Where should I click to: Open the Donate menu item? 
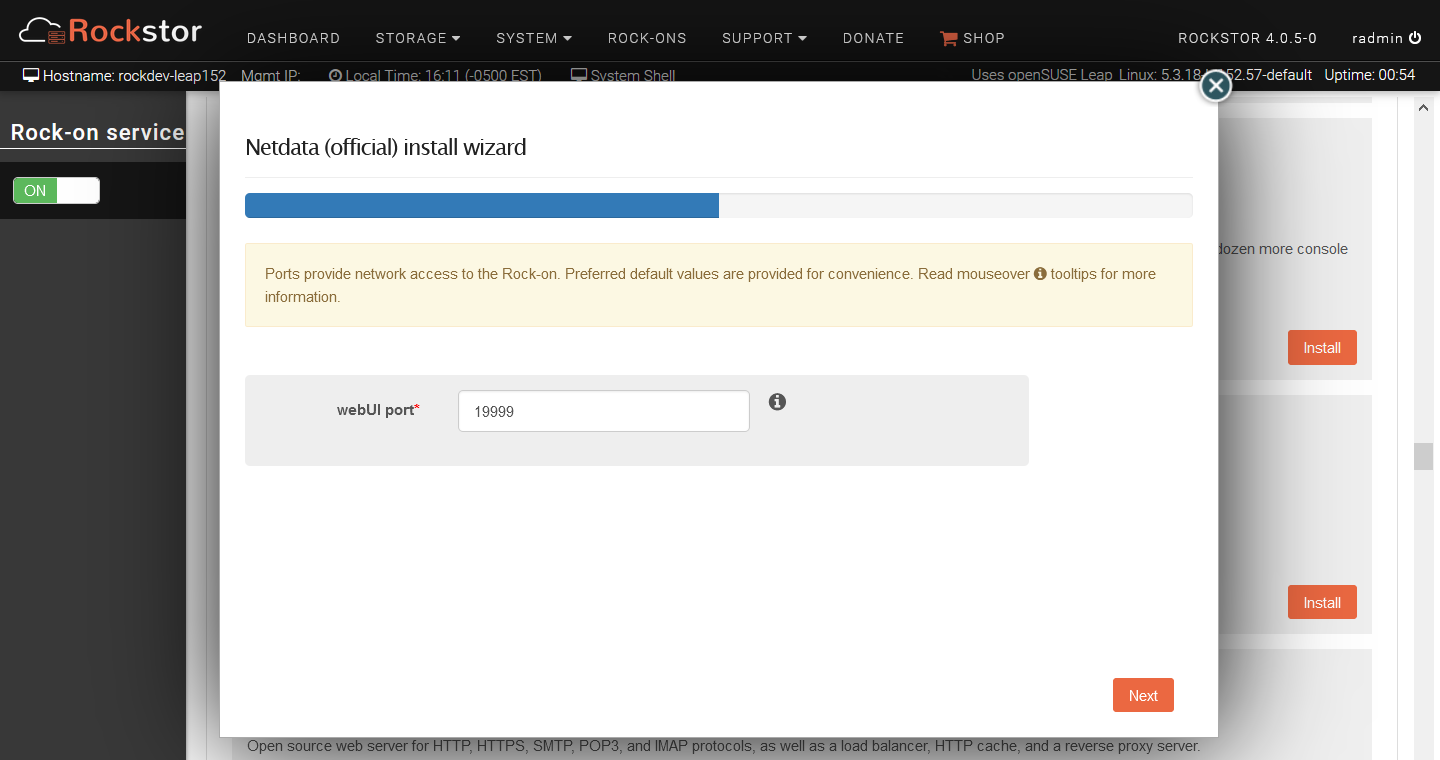[x=873, y=38]
